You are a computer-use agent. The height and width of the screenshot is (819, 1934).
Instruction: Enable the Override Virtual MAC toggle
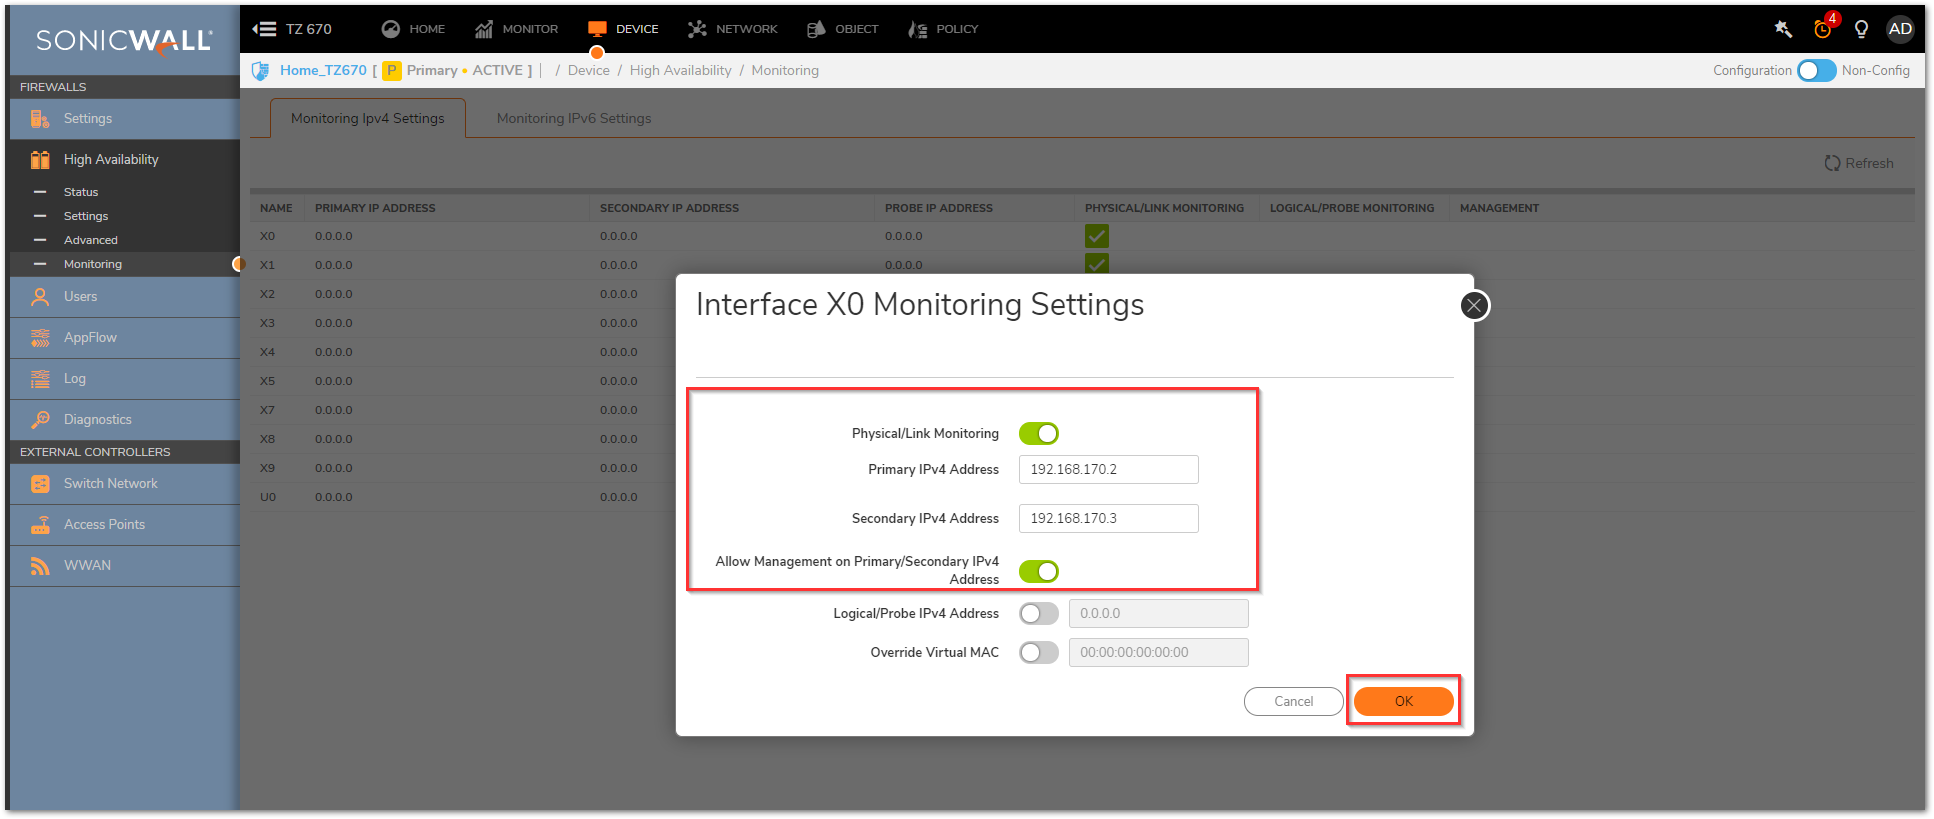click(x=1038, y=653)
